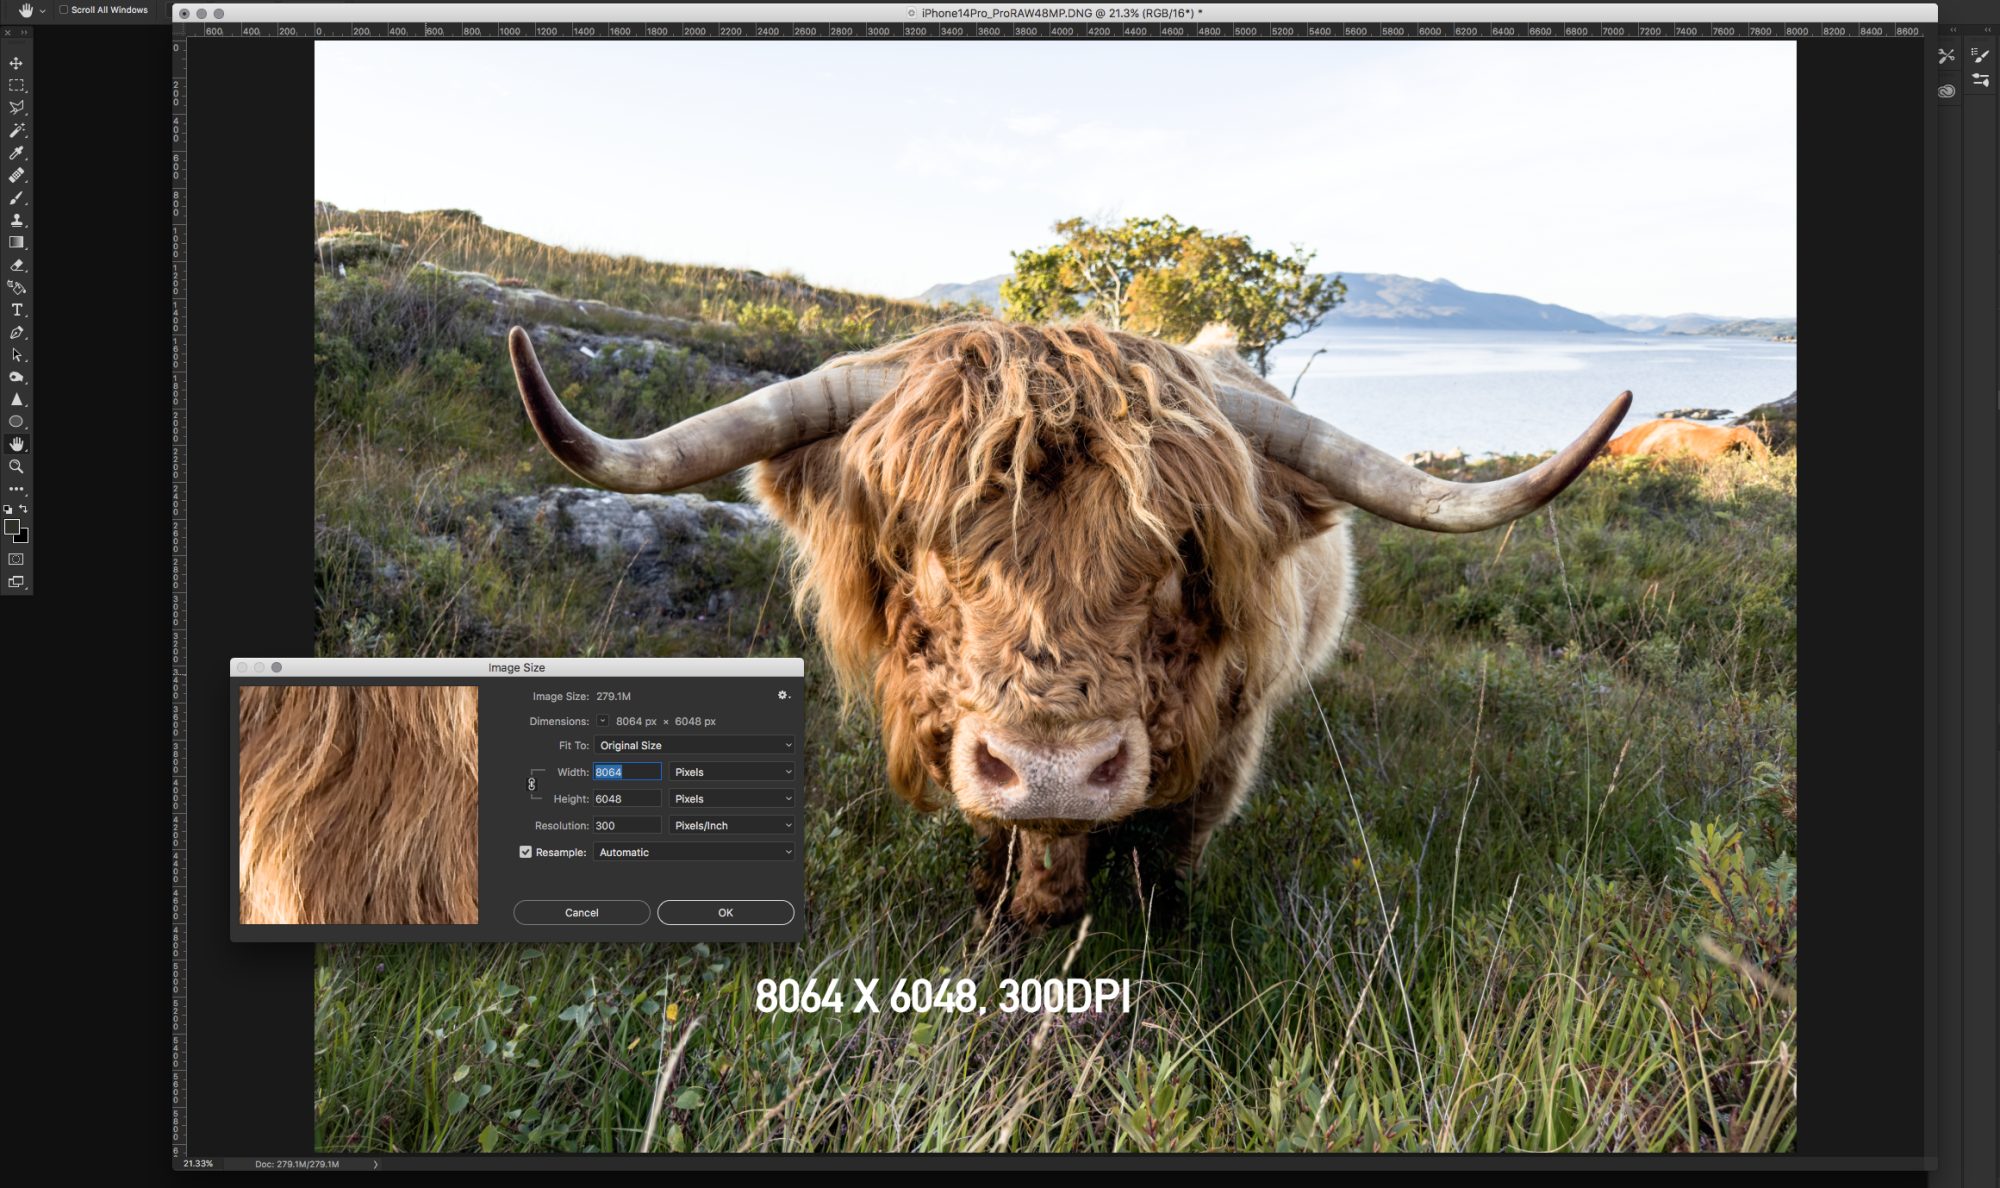
Task: Click the Resolution input field
Action: (x=627, y=825)
